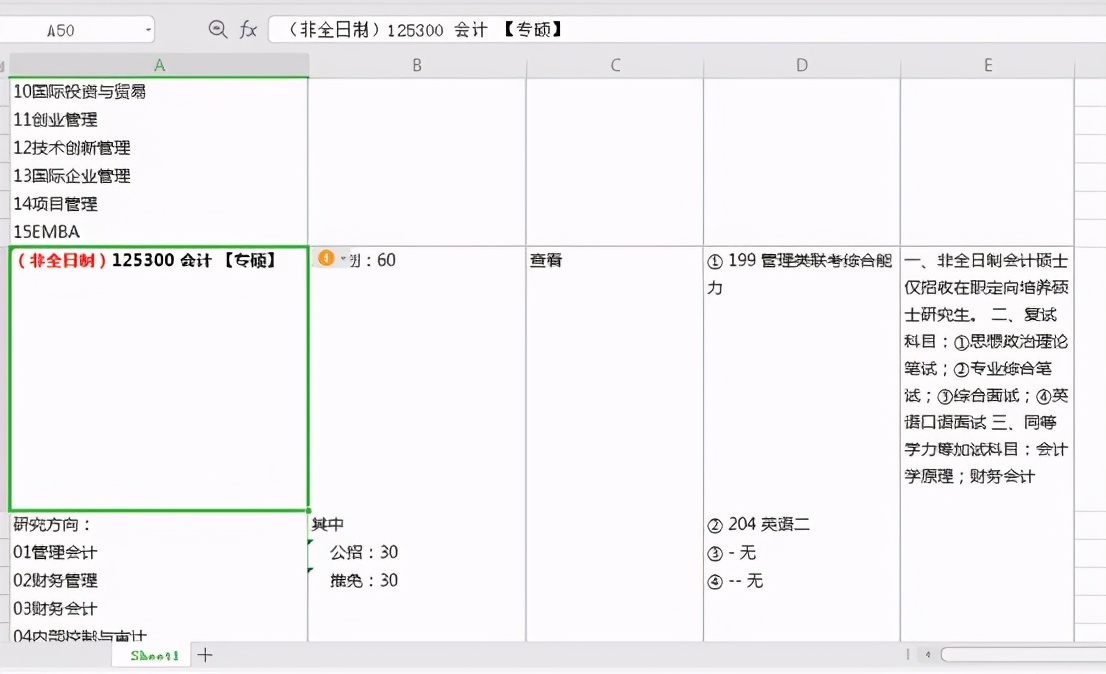Select the column A header
The height and width of the screenshot is (674, 1106).
(x=159, y=64)
